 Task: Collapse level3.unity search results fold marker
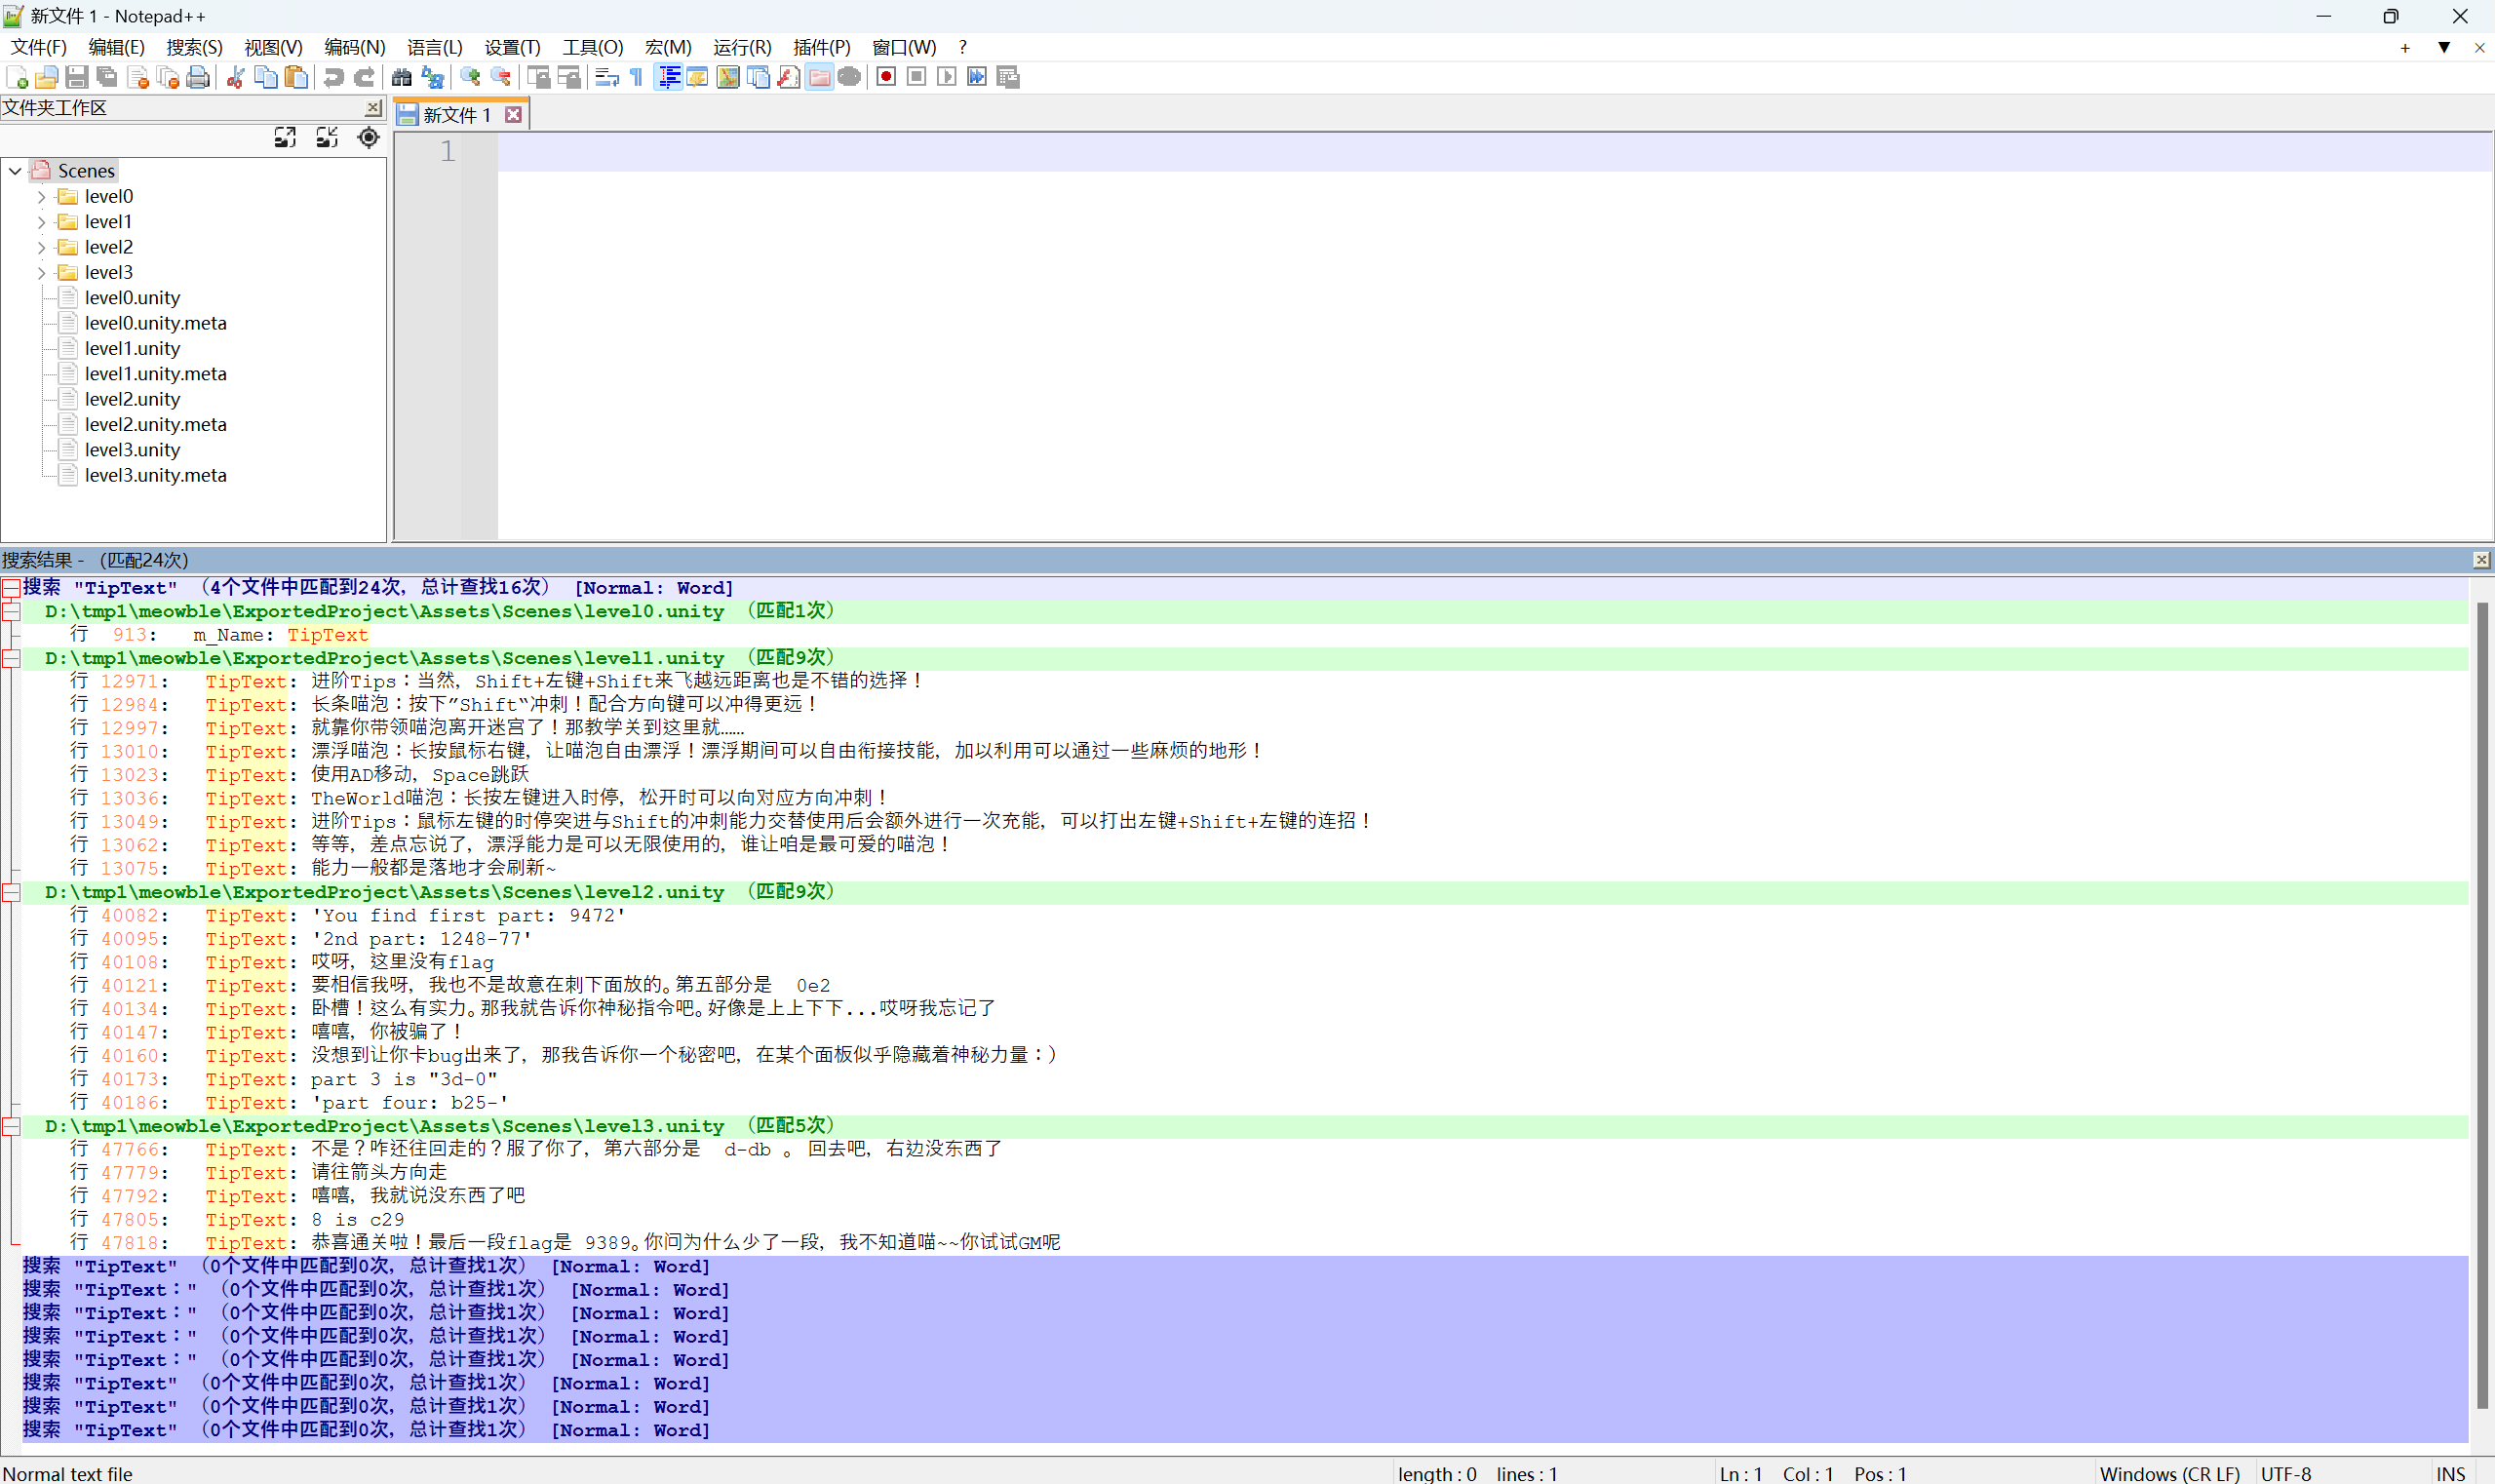[x=11, y=1126]
